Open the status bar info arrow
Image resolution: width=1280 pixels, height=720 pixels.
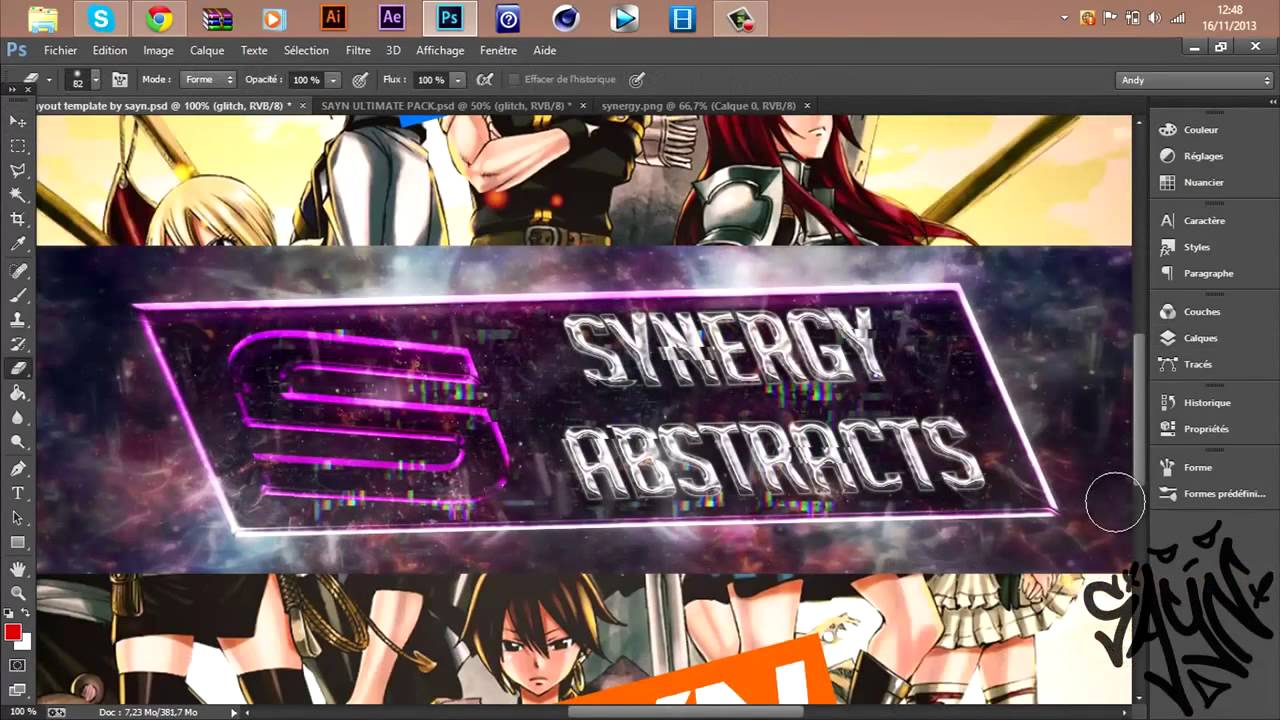[x=234, y=712]
